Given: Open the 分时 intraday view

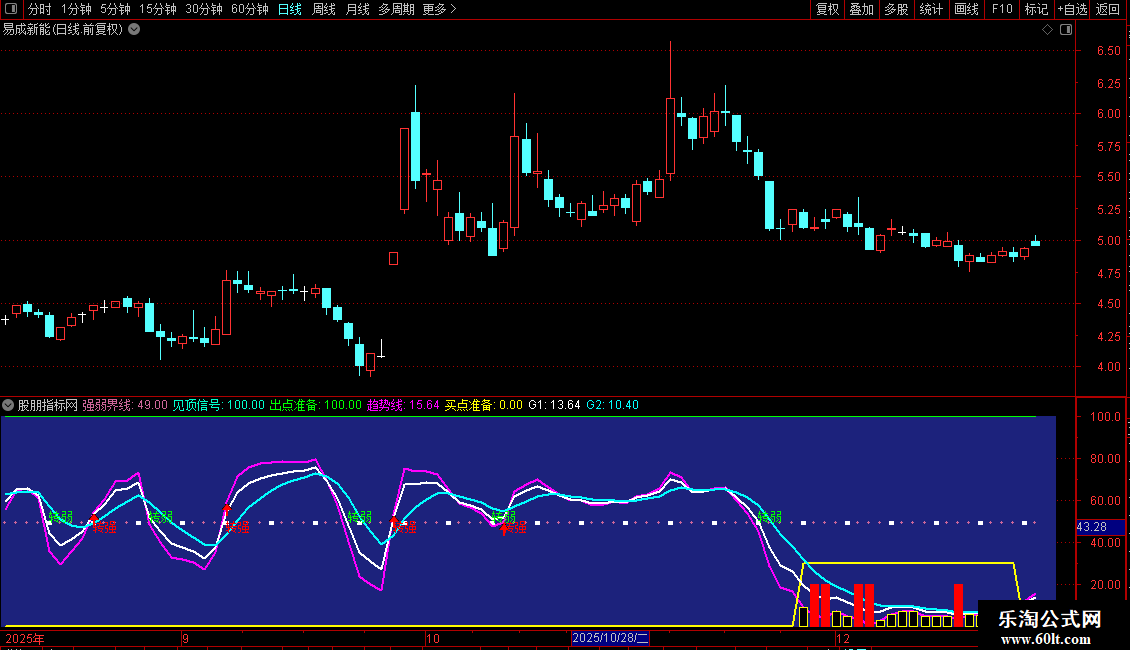Looking at the screenshot, I should [x=40, y=9].
